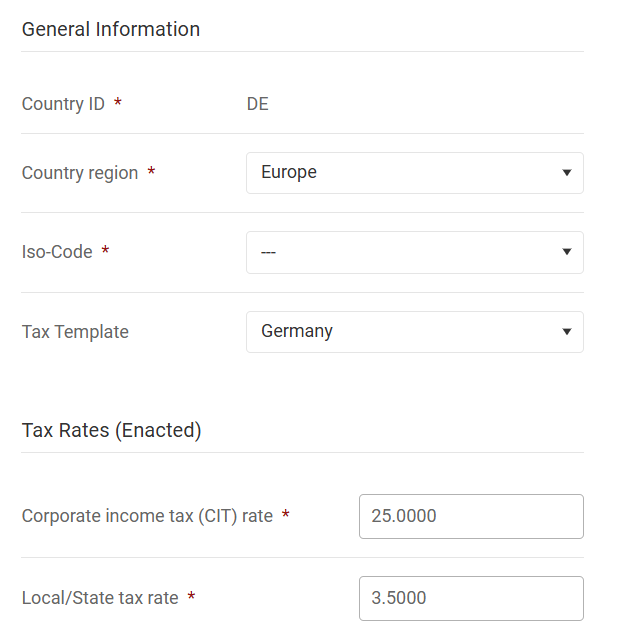Click the General Information section heading

pos(111,29)
